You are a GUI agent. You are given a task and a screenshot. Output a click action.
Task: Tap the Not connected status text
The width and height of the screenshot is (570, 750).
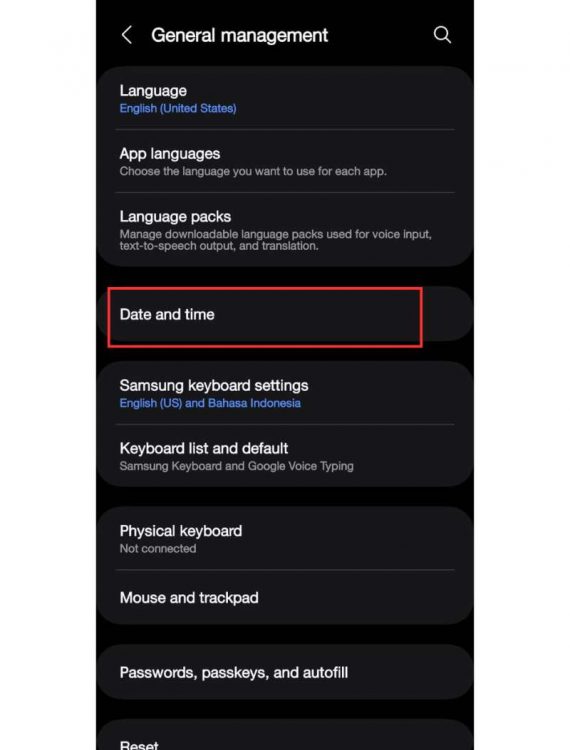click(x=158, y=549)
